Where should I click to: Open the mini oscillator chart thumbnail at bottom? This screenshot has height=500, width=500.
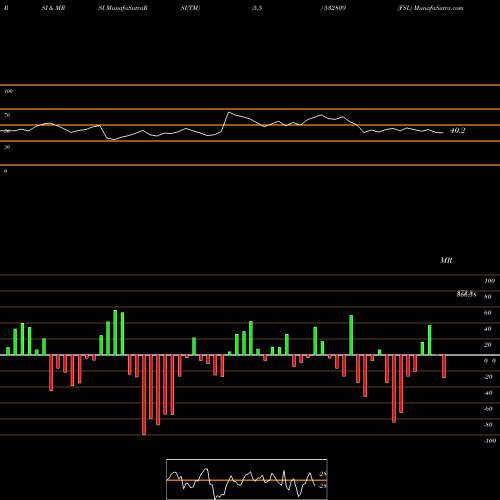click(247, 479)
